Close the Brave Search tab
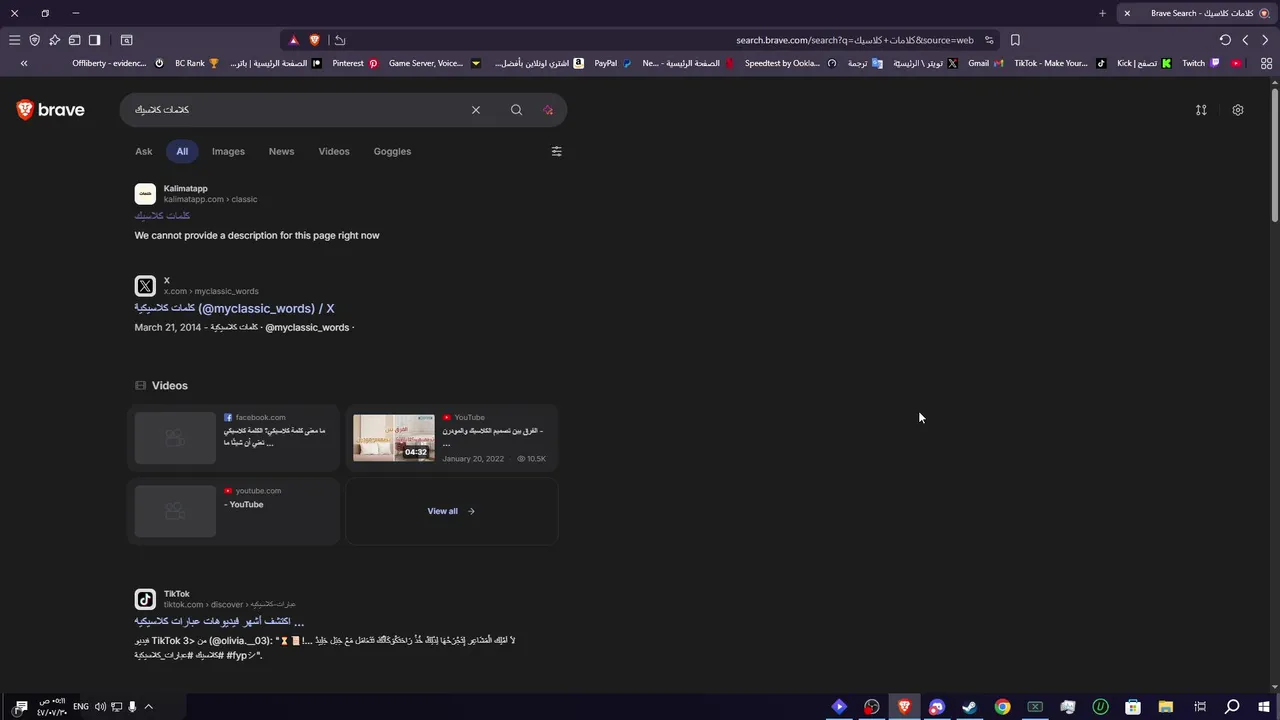Screen dimensions: 1280x720 1127,13
